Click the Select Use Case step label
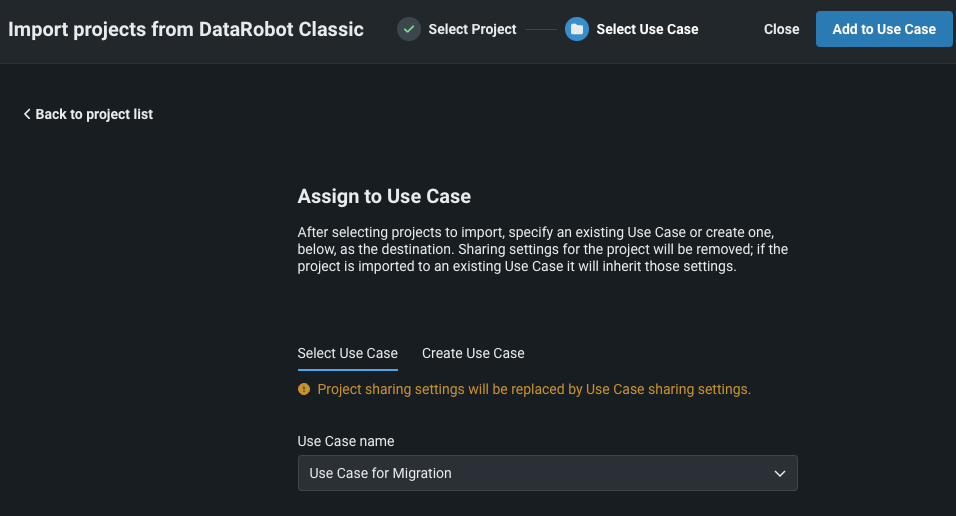Viewport: 956px width, 516px height. (647, 29)
